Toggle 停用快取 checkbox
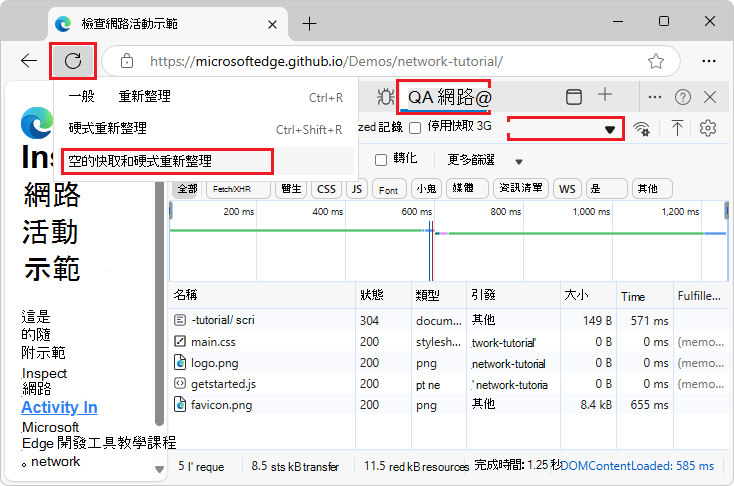Image resolution: width=734 pixels, height=486 pixels. (x=415, y=128)
